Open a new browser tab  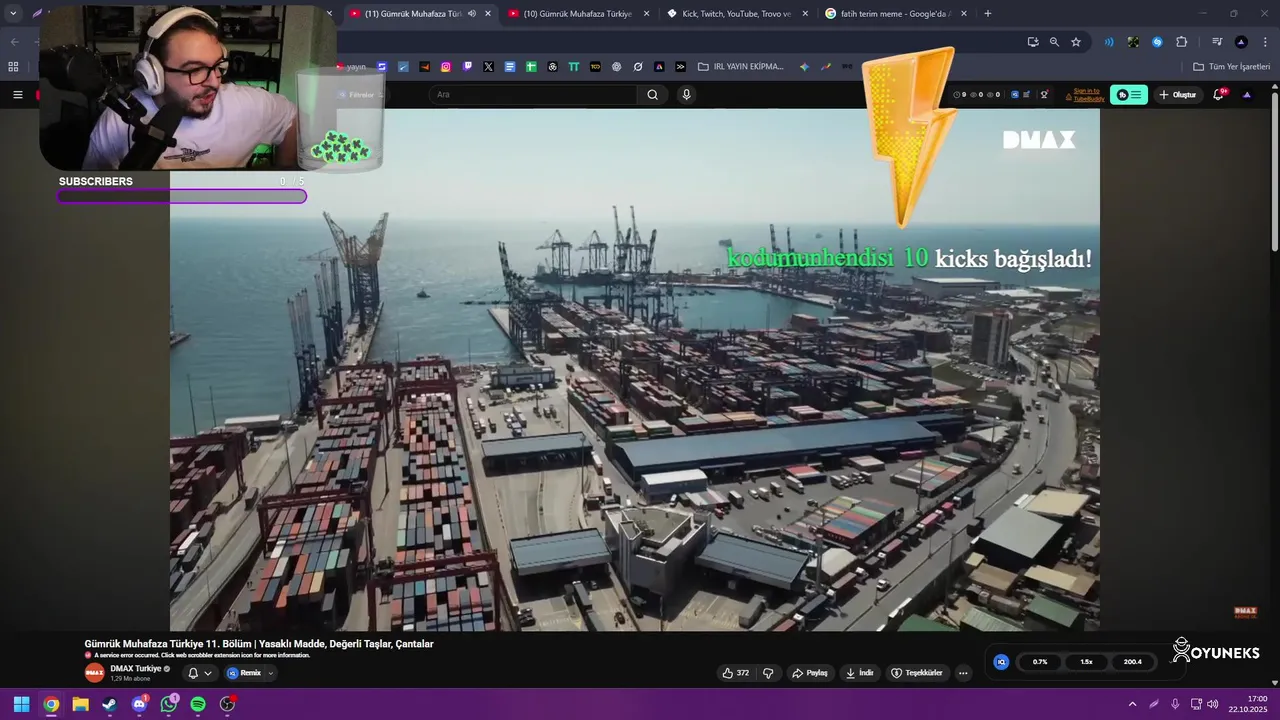click(x=988, y=14)
